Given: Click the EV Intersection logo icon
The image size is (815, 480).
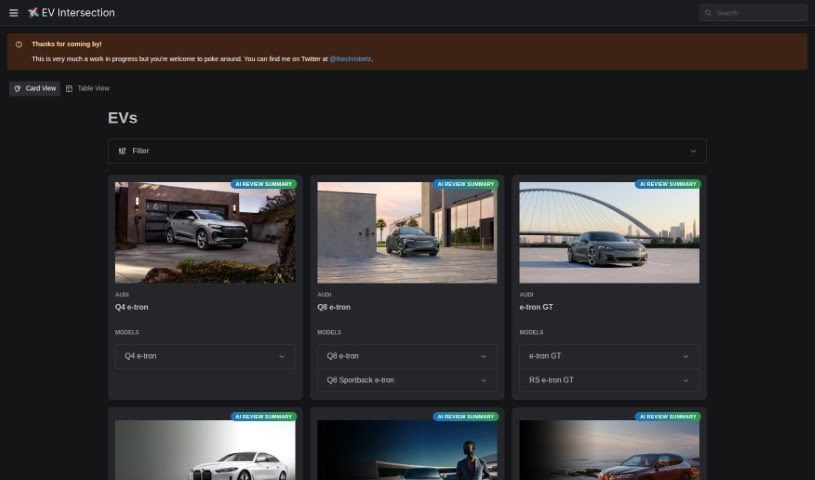Looking at the screenshot, I should (x=33, y=13).
